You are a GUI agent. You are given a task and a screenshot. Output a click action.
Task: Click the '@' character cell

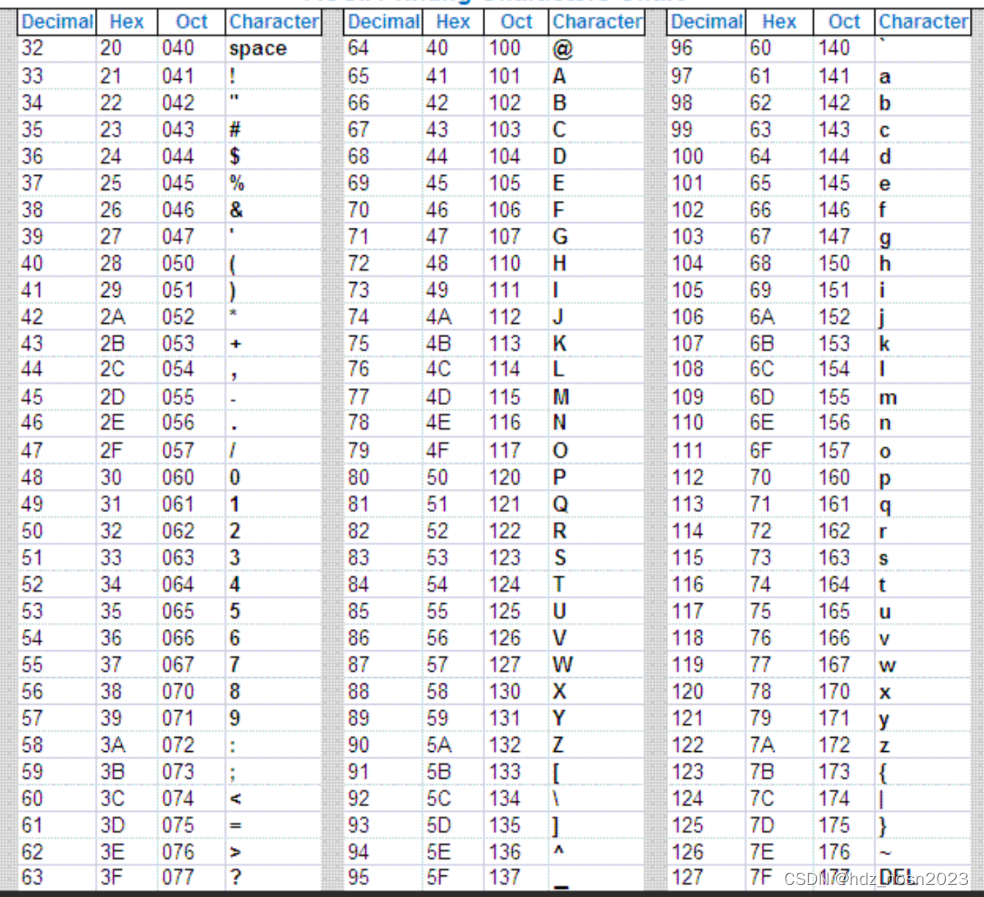[x=596, y=48]
